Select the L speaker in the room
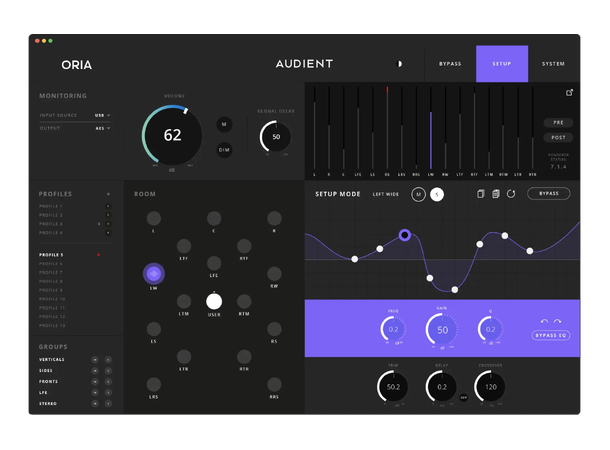The width and height of the screenshot is (610, 450). 154,219
